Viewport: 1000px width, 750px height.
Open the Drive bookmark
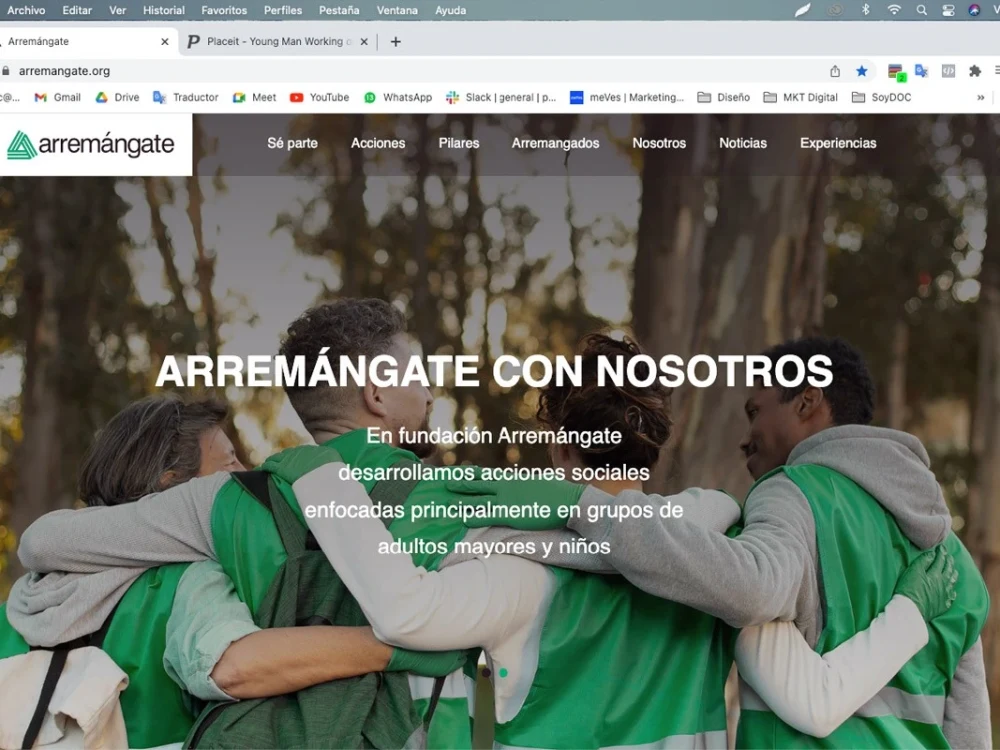pyautogui.click(x=117, y=98)
